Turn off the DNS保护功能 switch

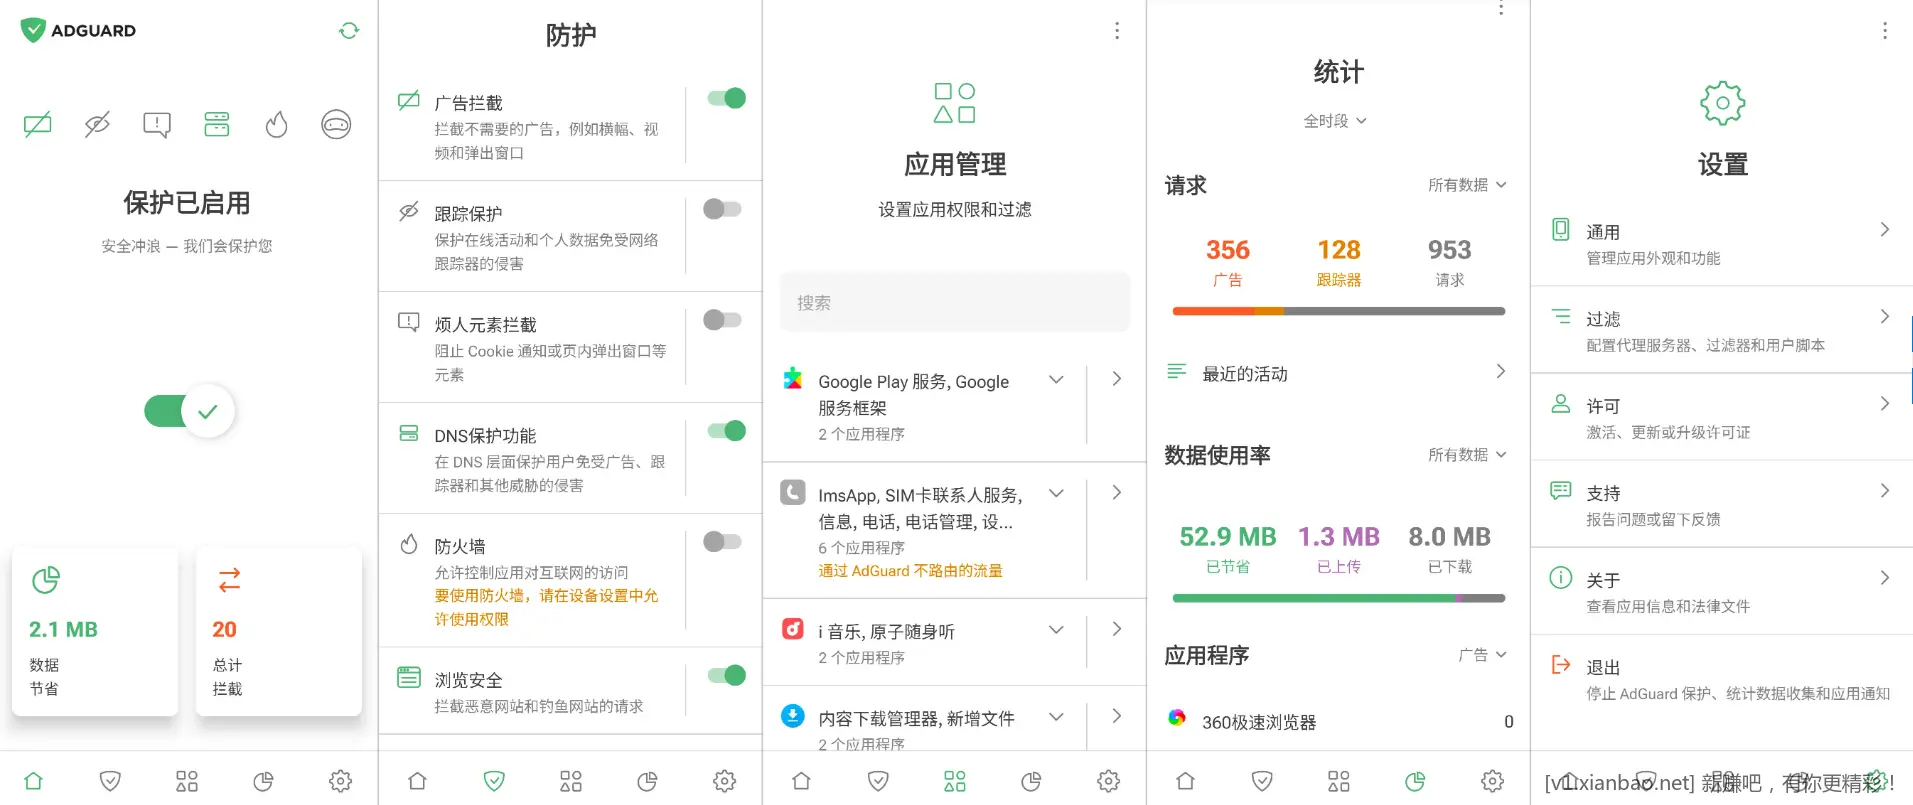click(x=726, y=431)
